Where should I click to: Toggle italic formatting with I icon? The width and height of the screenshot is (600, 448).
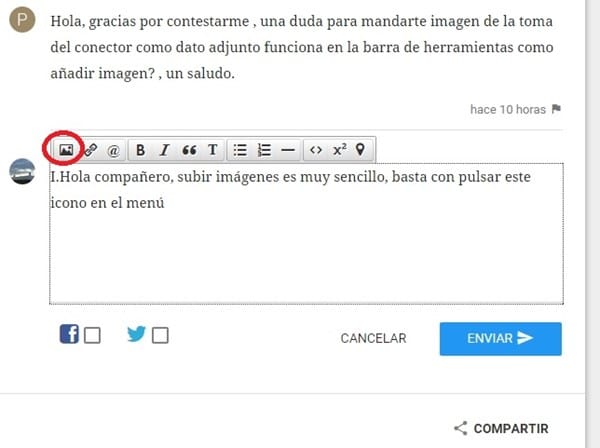[x=165, y=150]
